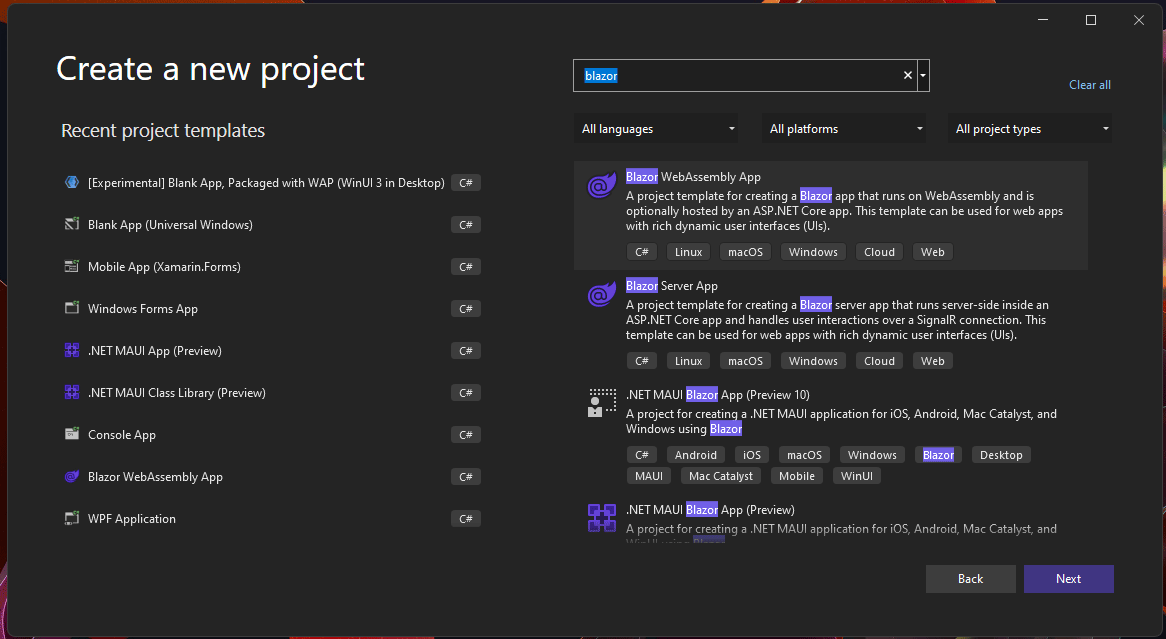The image size is (1166, 639).
Task: Click Linux tag under Blazor Server App
Action: pos(689,361)
